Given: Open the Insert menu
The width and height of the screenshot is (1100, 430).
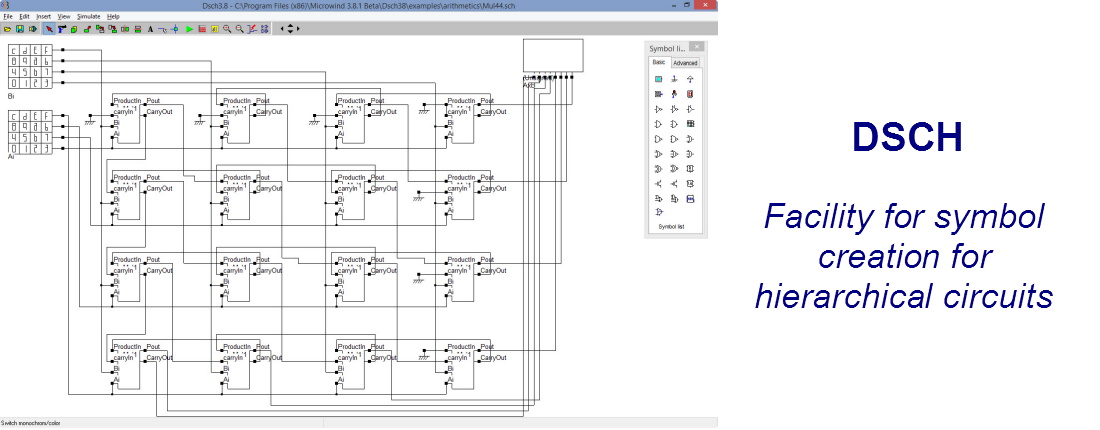Looking at the screenshot, I should pyautogui.click(x=43, y=16).
